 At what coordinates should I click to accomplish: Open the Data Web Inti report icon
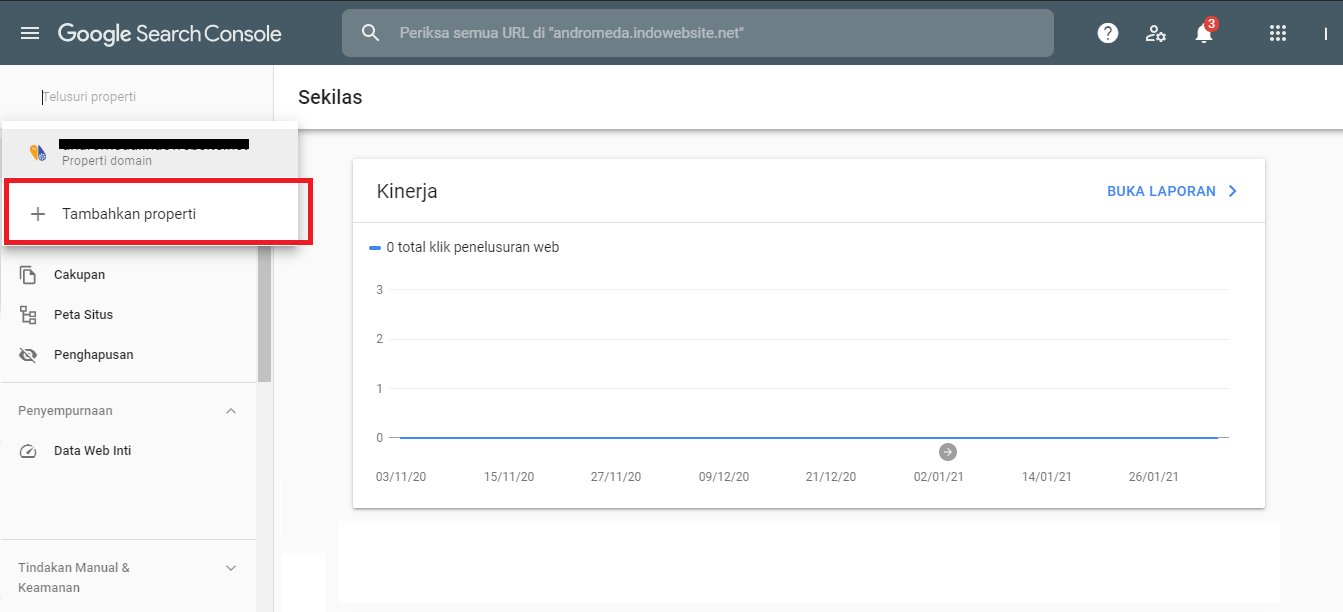click(x=28, y=450)
